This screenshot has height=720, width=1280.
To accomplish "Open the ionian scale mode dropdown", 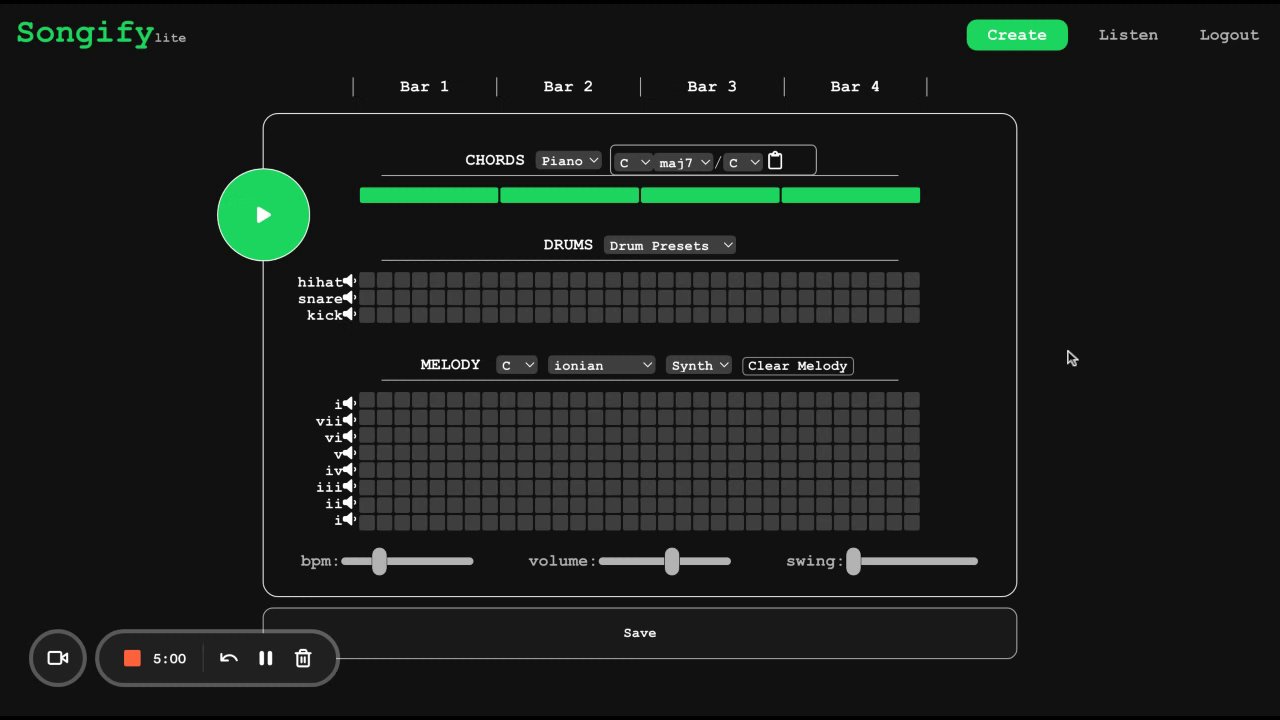I will tap(602, 365).
